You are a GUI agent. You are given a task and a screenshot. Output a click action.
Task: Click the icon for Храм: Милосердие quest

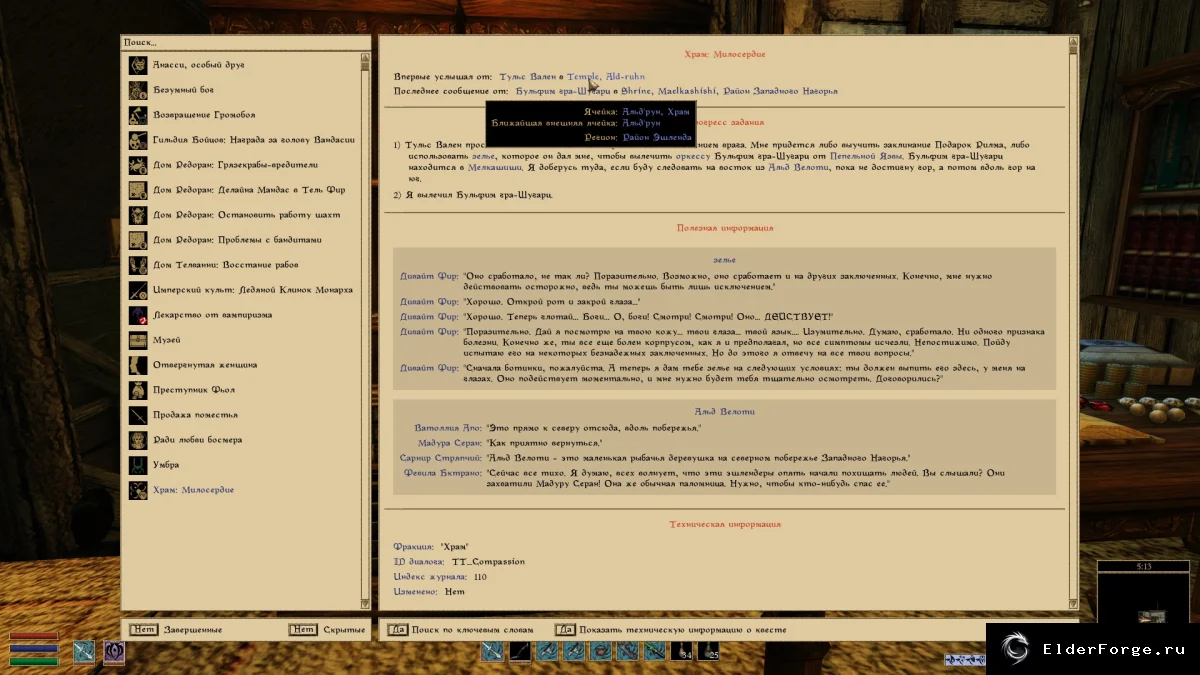click(138, 490)
